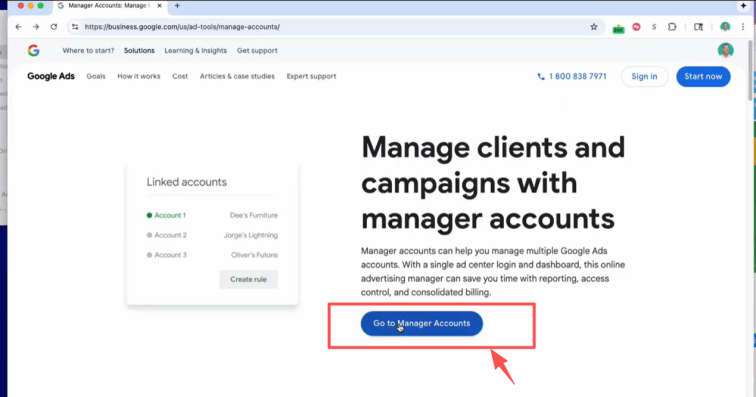Viewport: 756px width, 397px height.
Task: Click Go to Manager Accounts button
Action: [x=421, y=323]
